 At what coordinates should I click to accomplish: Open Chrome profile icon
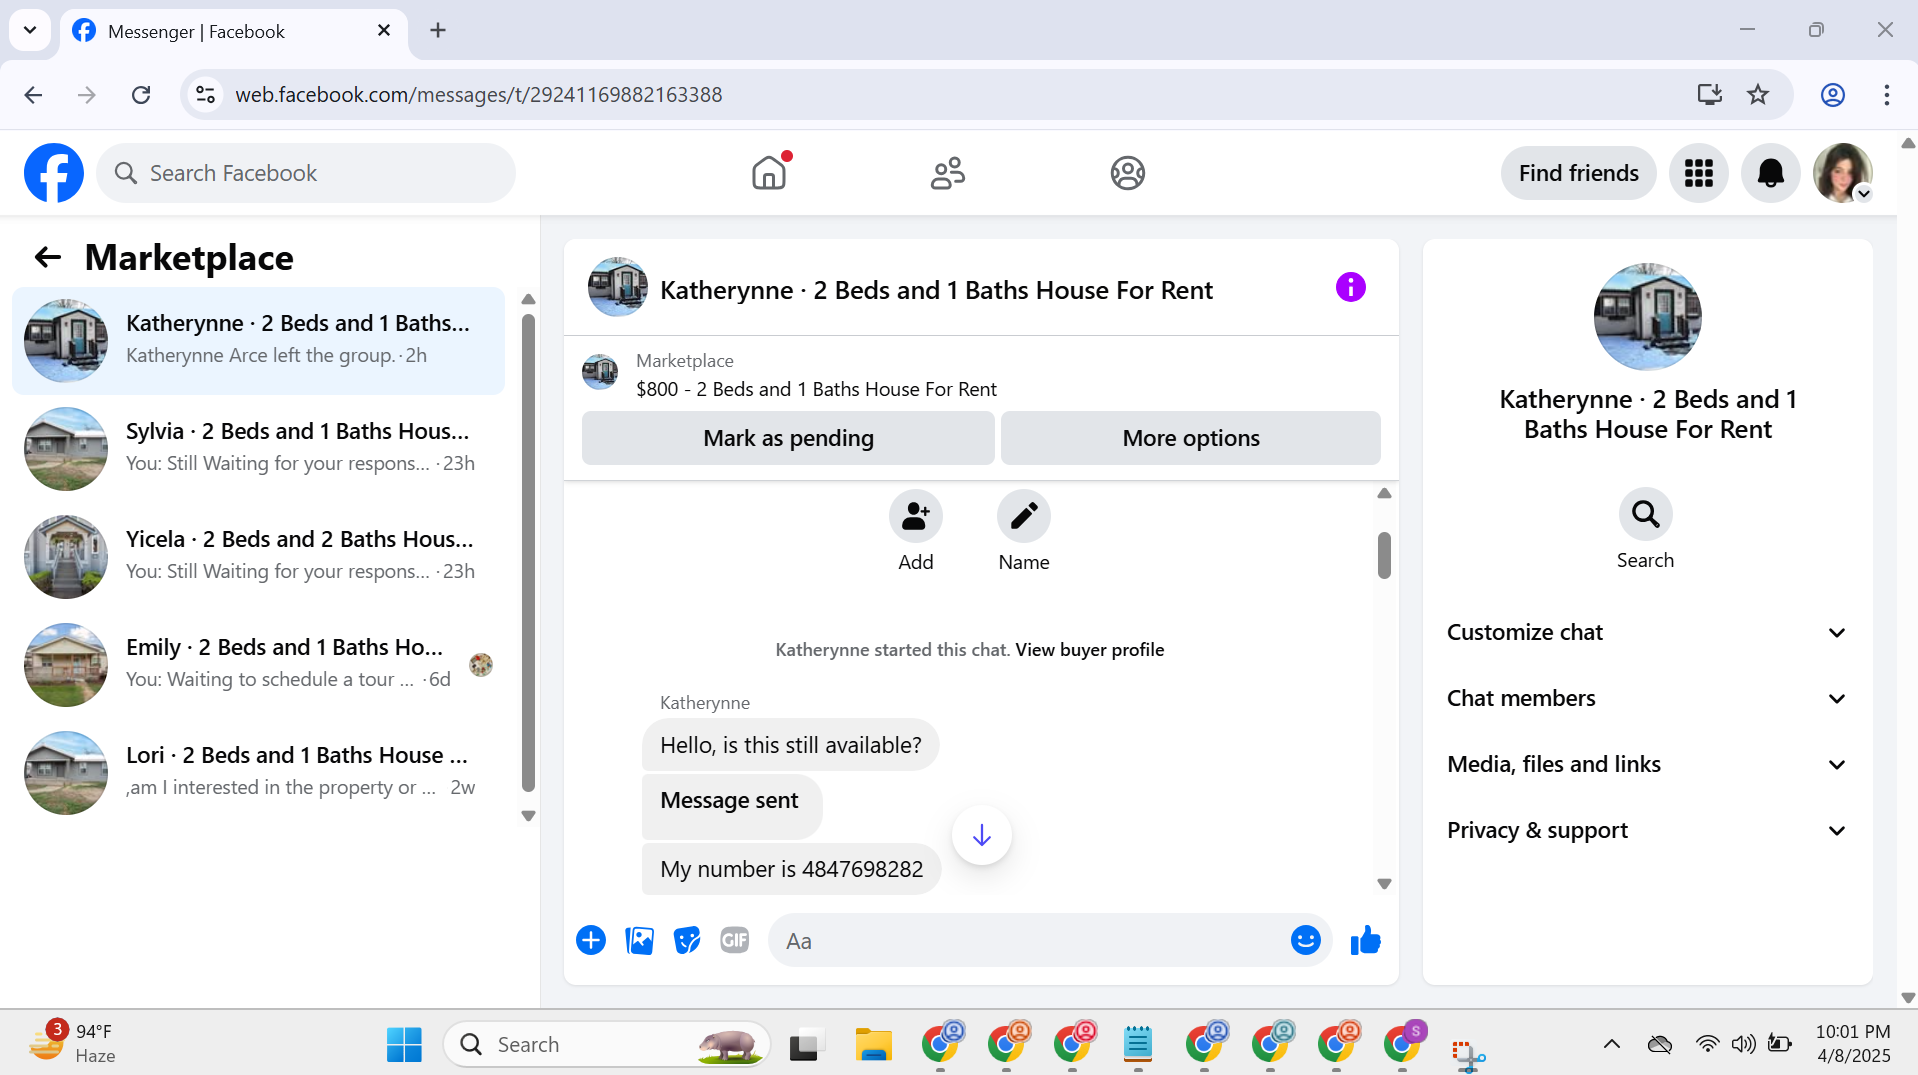click(x=1832, y=95)
